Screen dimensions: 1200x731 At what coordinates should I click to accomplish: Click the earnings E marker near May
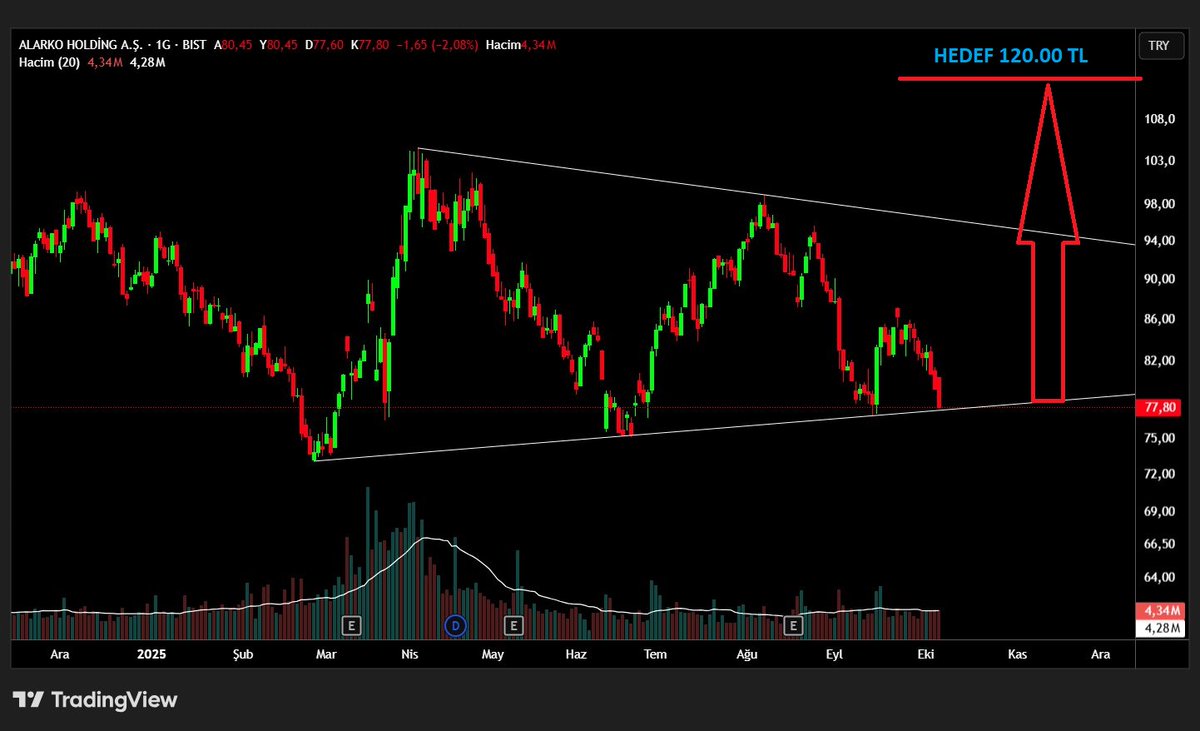[513, 626]
